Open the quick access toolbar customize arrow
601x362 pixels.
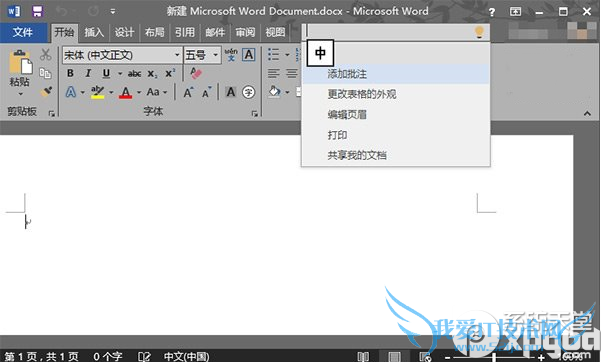(x=113, y=12)
